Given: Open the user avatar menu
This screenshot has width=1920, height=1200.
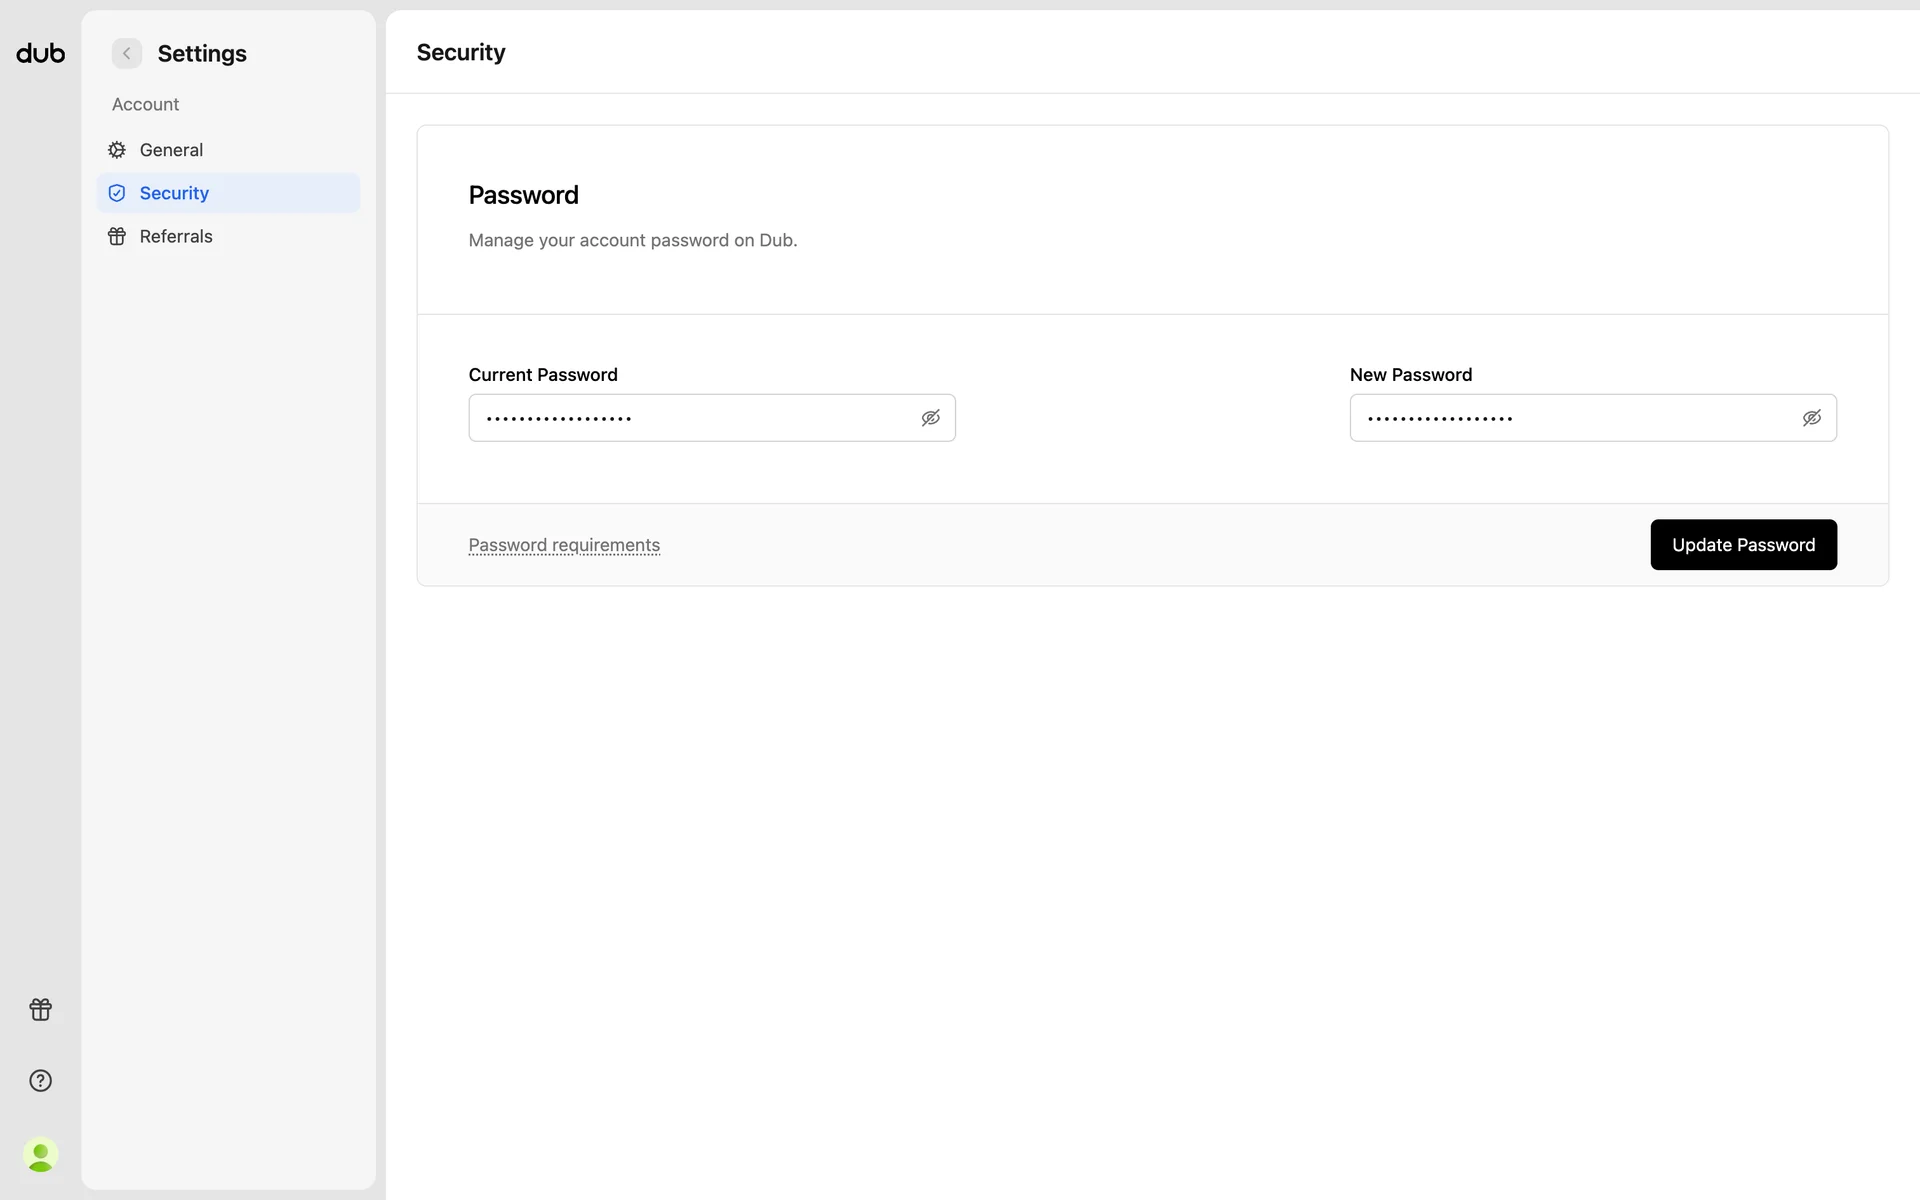Looking at the screenshot, I should [x=40, y=1155].
